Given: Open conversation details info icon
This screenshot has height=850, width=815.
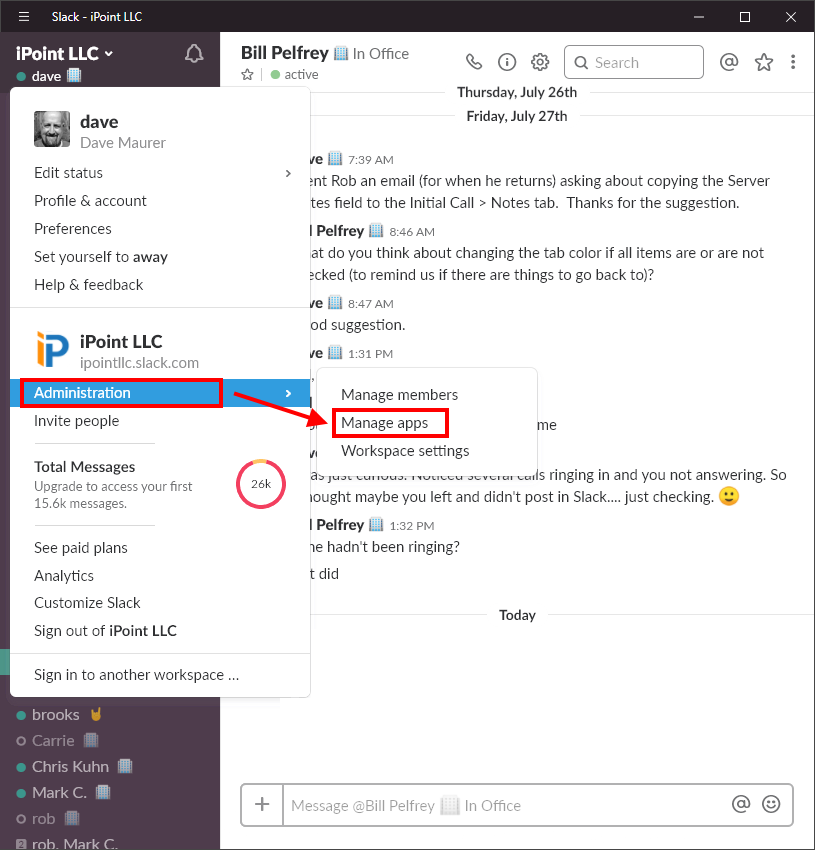Looking at the screenshot, I should click(507, 61).
